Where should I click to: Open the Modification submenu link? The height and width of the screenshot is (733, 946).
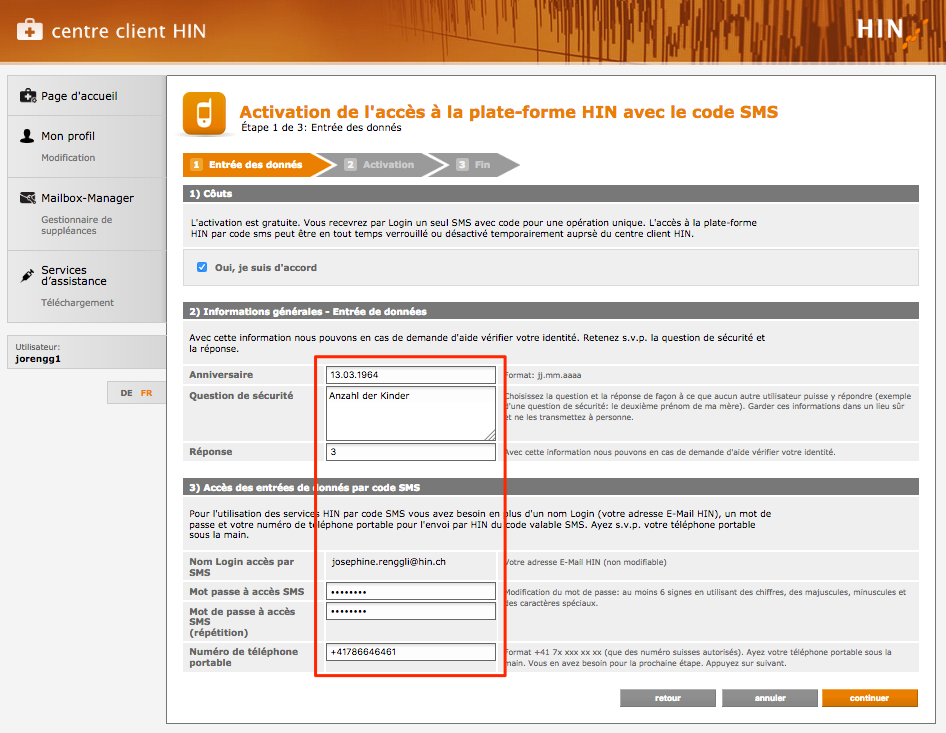[x=68, y=157]
